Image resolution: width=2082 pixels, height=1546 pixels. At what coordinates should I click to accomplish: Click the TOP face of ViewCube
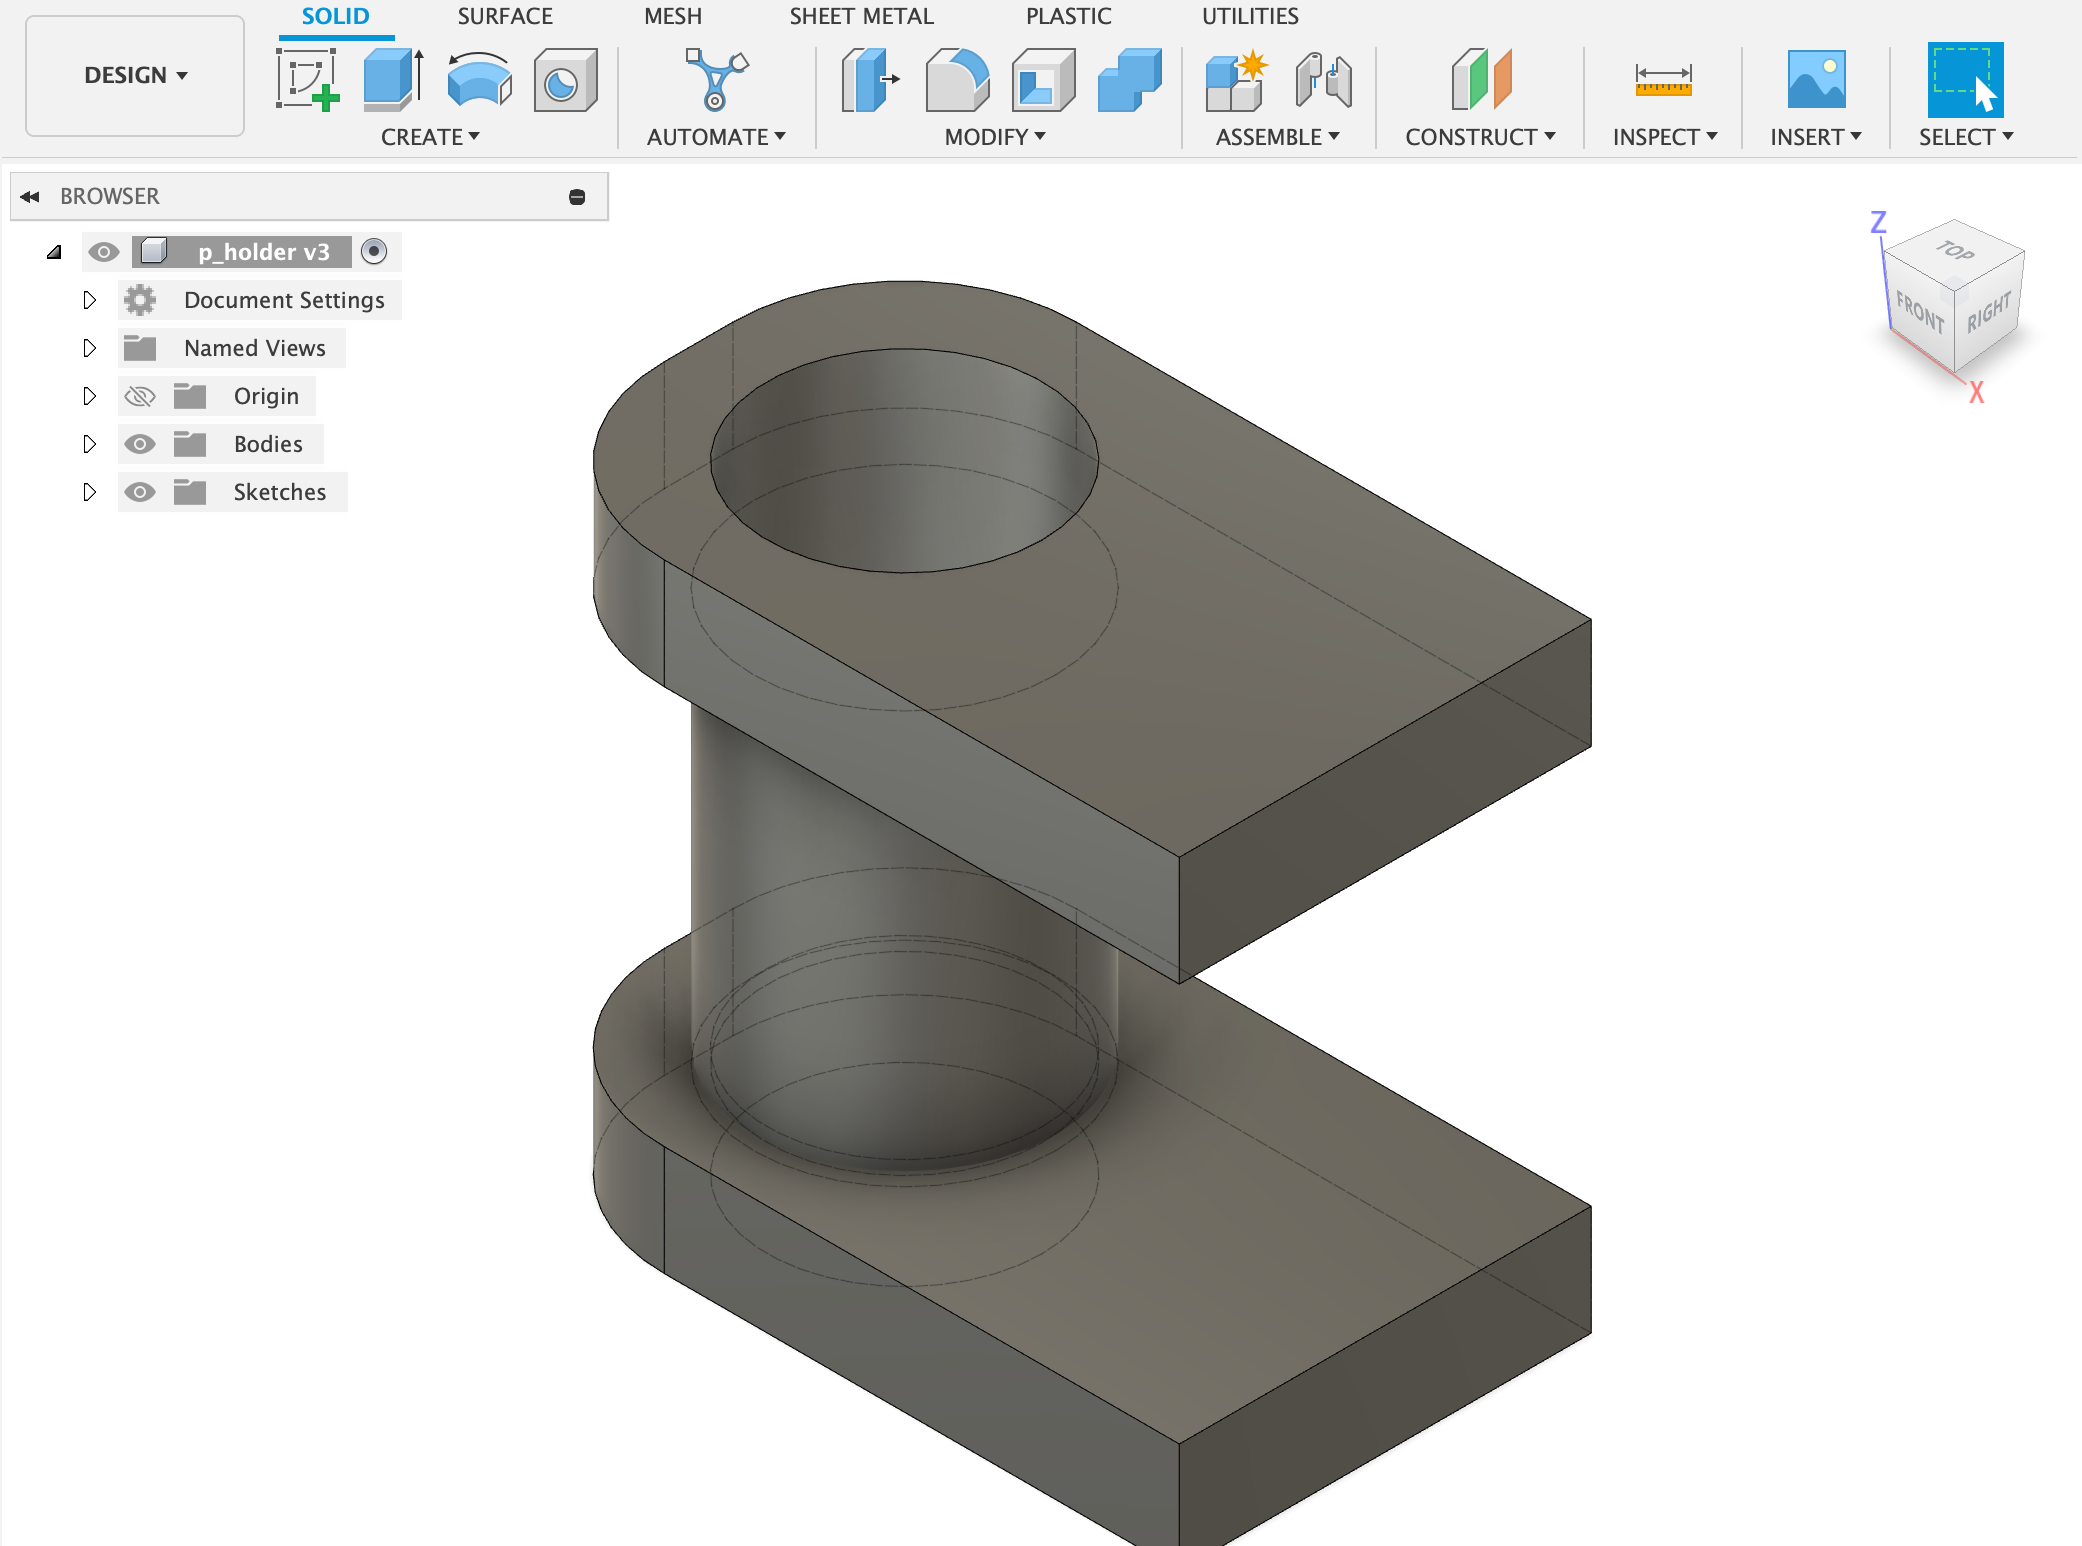pyautogui.click(x=1954, y=251)
